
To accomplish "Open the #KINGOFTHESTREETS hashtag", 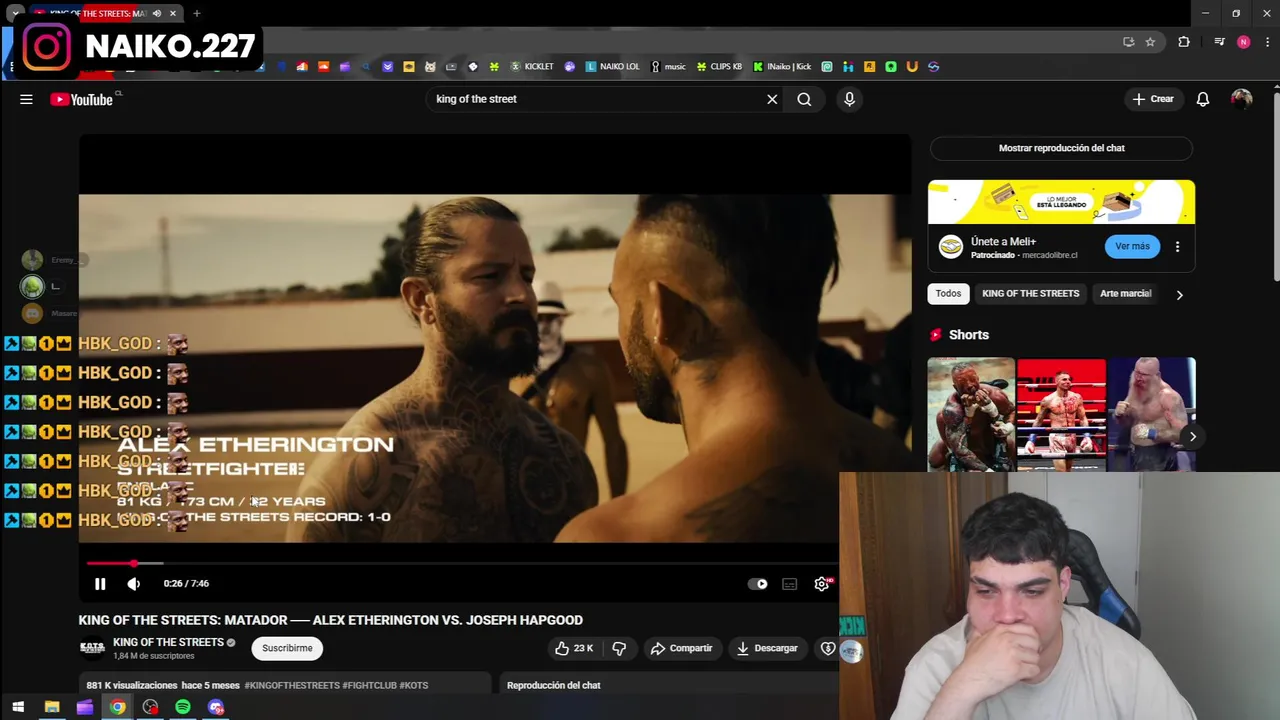I will (x=292, y=685).
